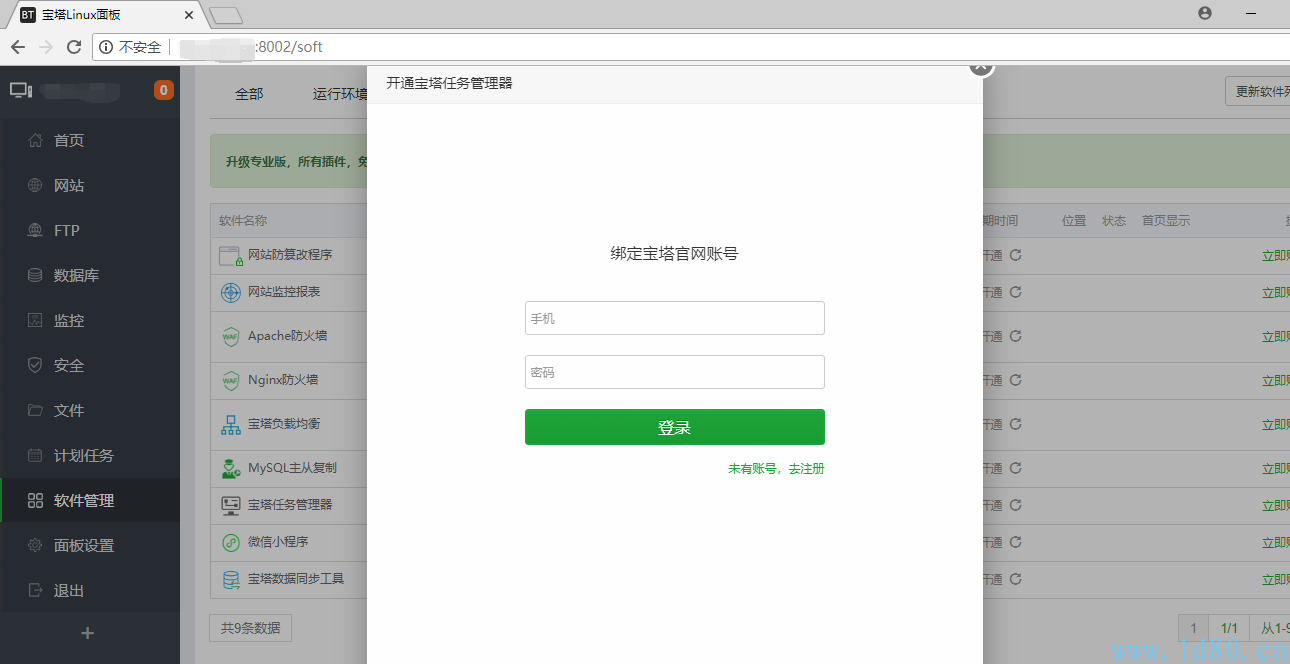Open the 数据库 database icon in sidebar
Viewport: 1290px width, 664px height.
click(35, 275)
